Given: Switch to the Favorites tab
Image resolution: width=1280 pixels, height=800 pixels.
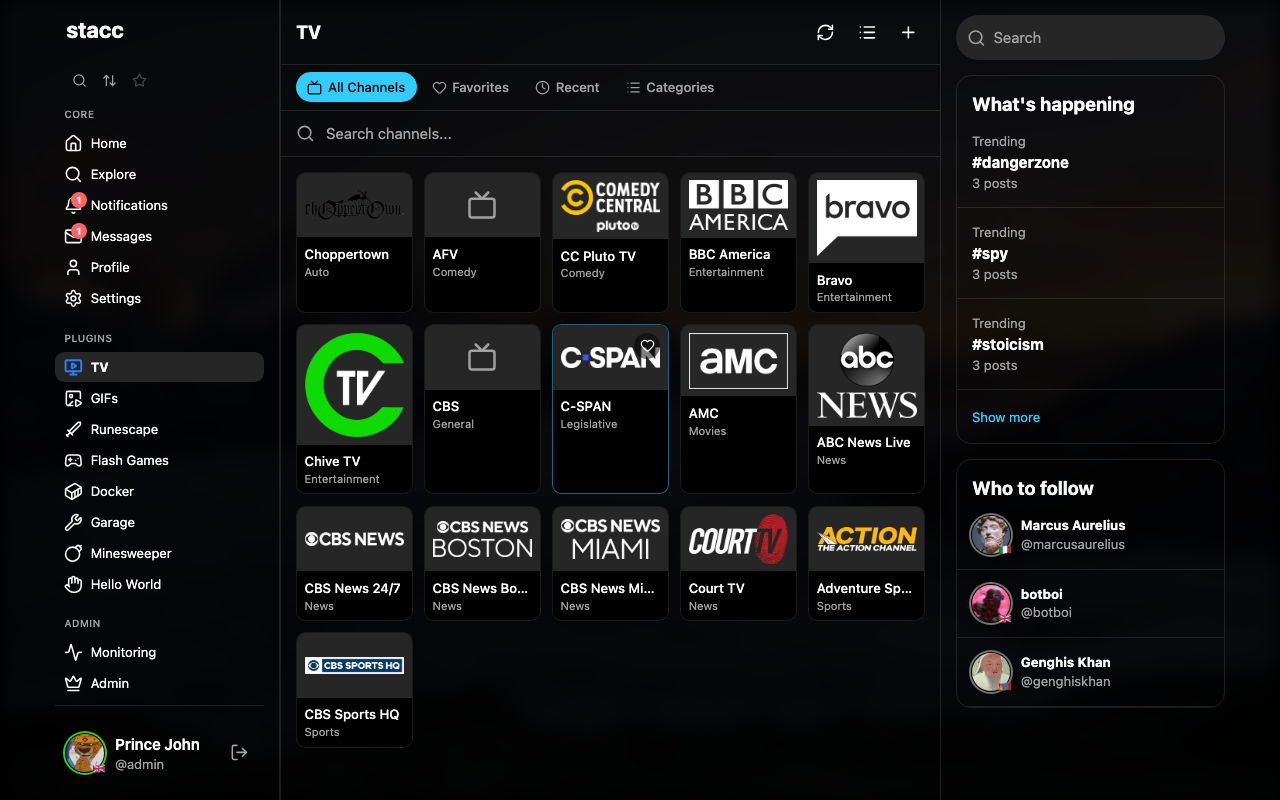Looking at the screenshot, I should [x=470, y=87].
